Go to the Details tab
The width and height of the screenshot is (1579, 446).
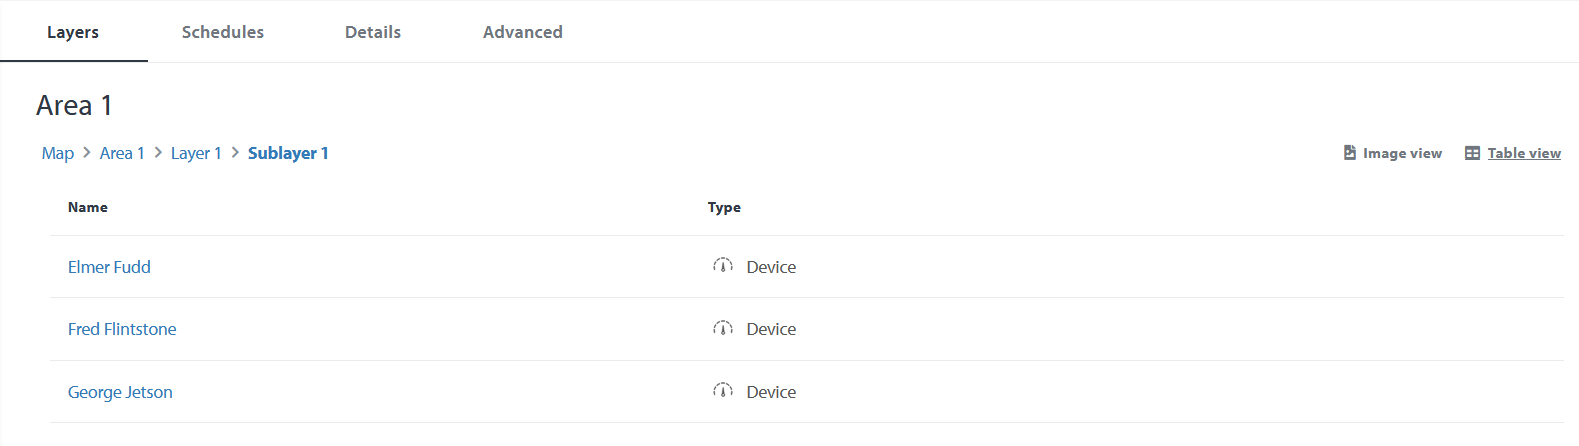click(x=373, y=32)
